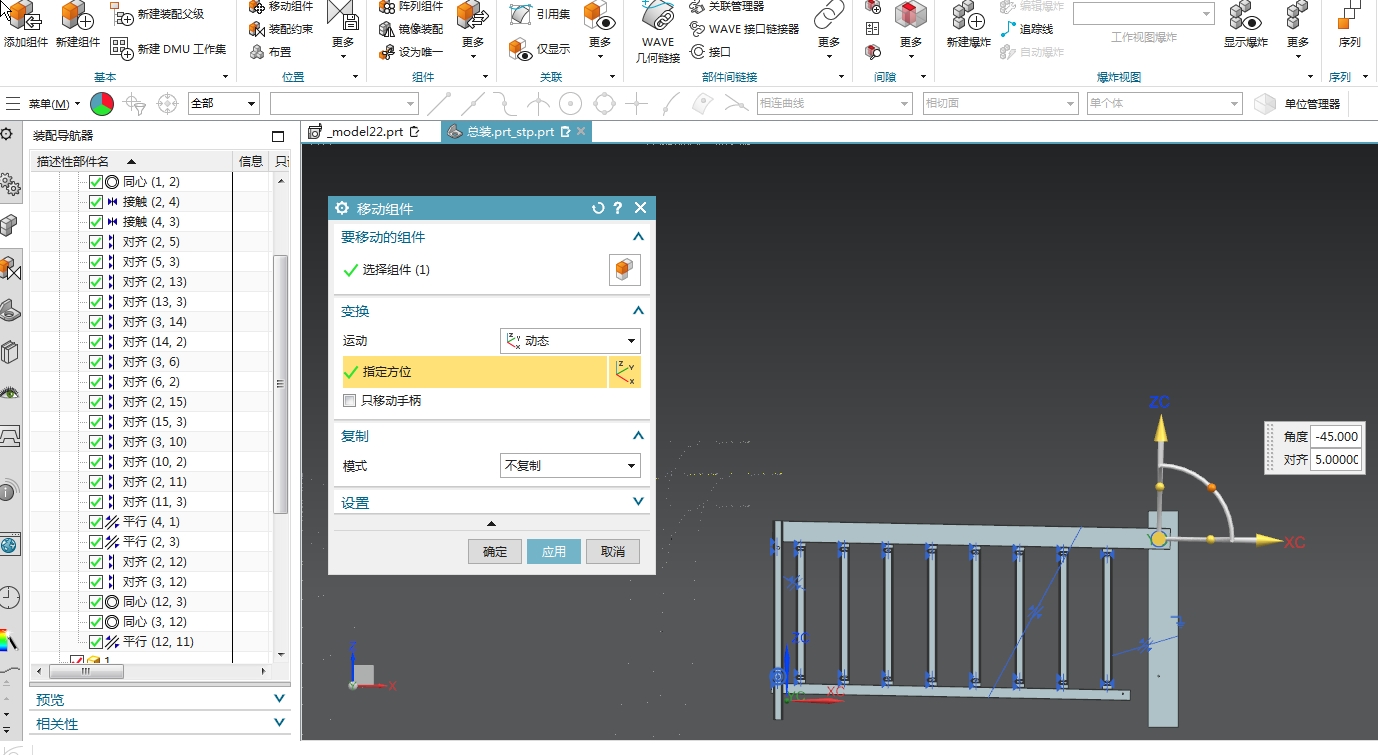Click the component selection cube icon in dialog
Screen dimensions: 1378x755
[x=625, y=270]
